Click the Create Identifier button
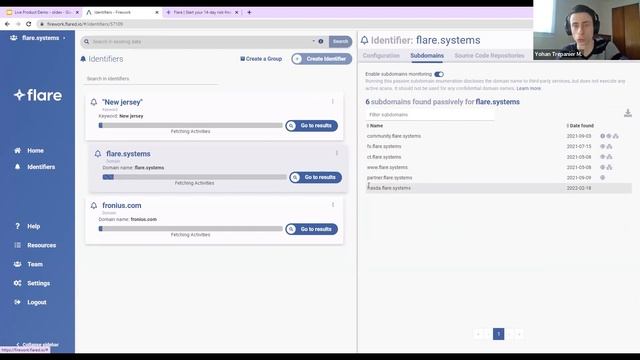This screenshot has height=360, width=640. (322, 59)
